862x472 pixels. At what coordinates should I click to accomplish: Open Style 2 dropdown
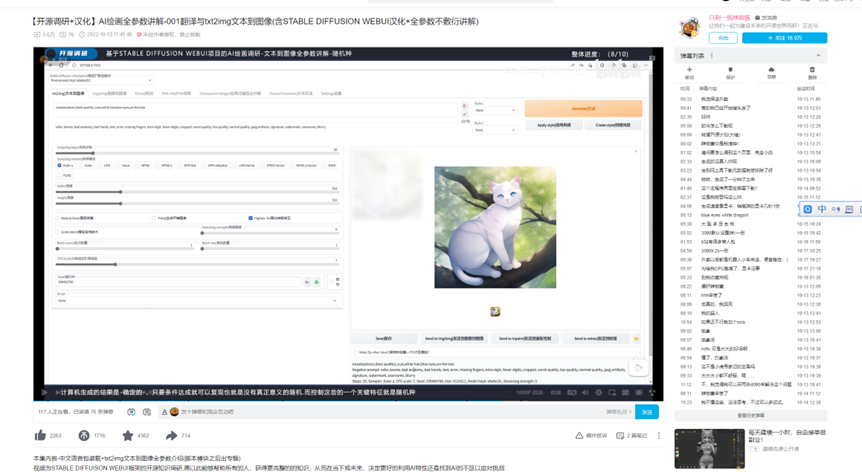pos(495,130)
